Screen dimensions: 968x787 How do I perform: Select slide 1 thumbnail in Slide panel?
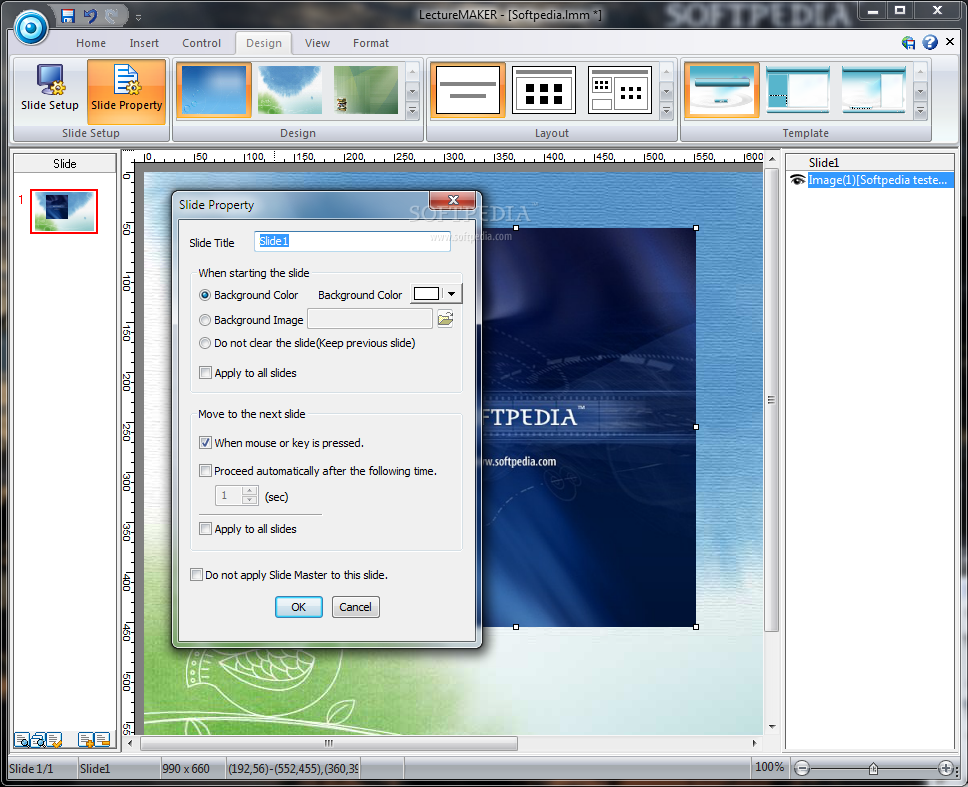pyautogui.click(x=64, y=211)
